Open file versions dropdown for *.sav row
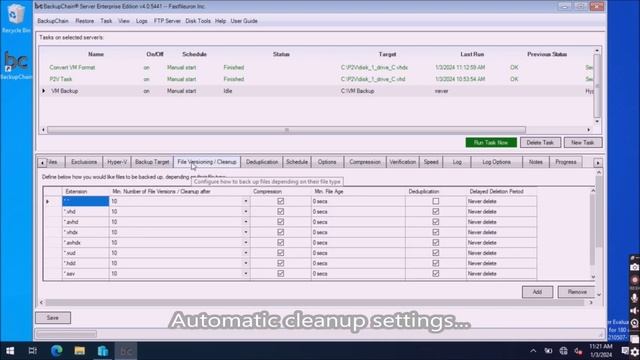The image size is (640, 360). pos(246,273)
